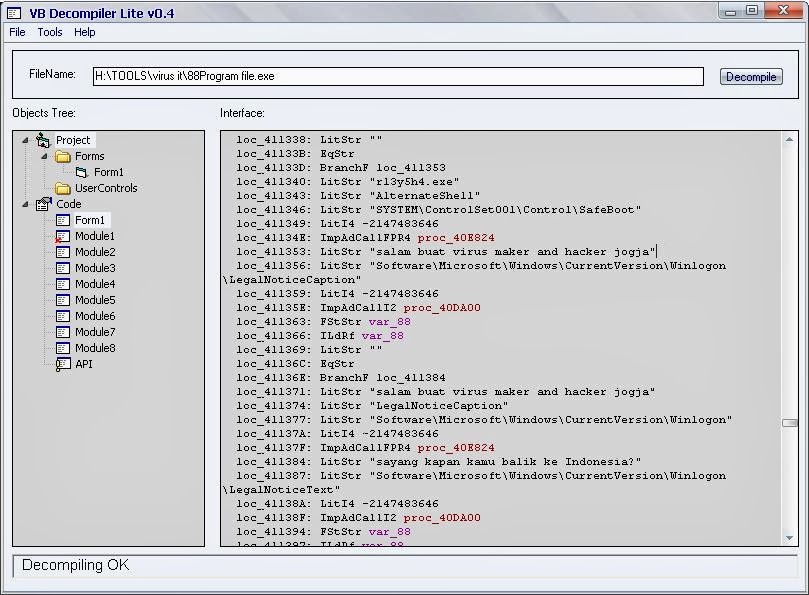Click red proc_40DA00 at loc_41135E
This screenshot has height=595, width=809.
tap(442, 308)
